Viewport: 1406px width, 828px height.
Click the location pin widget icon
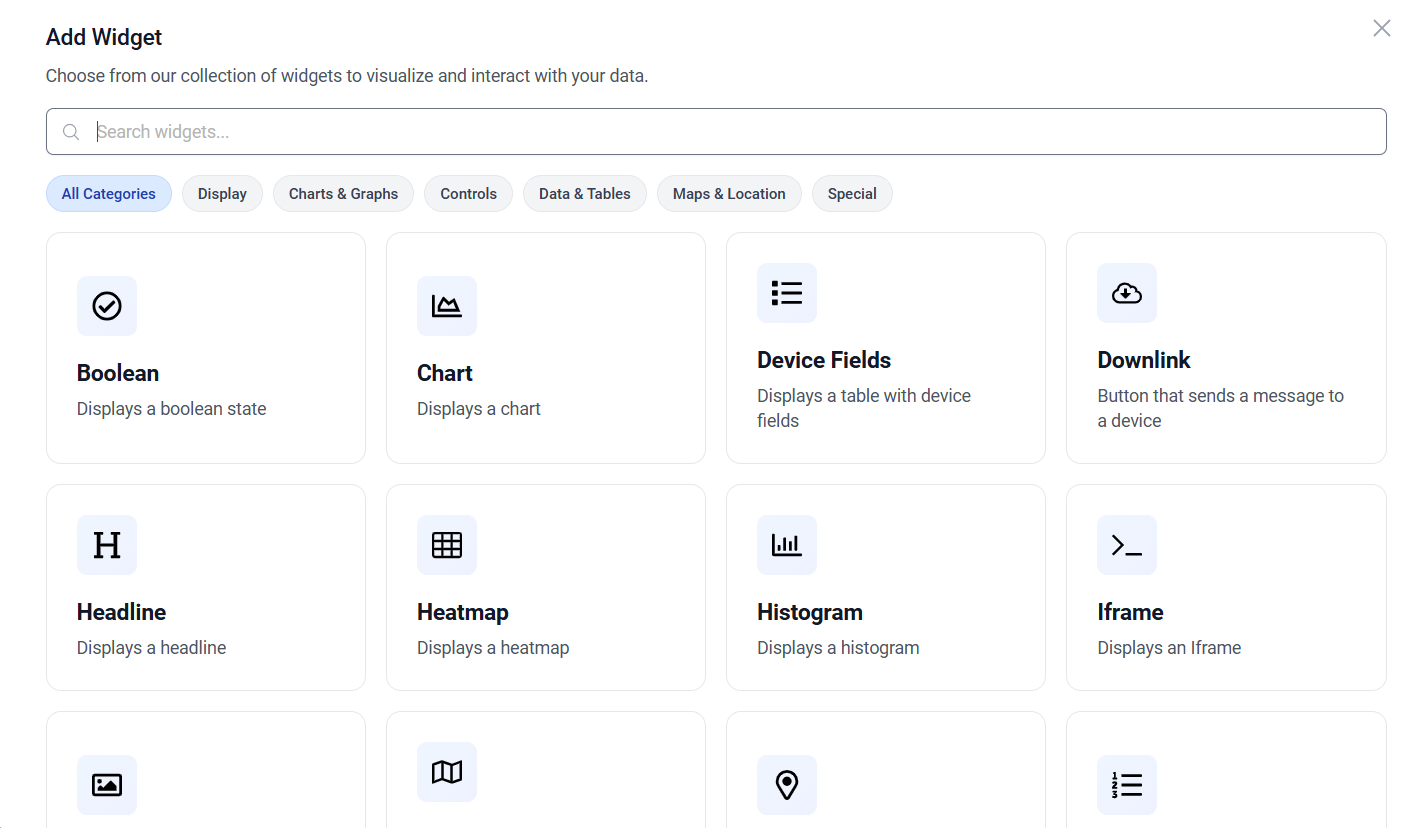tap(787, 785)
